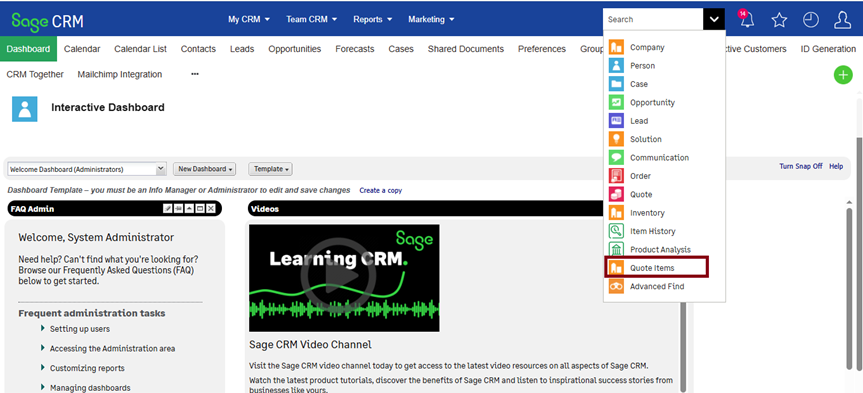Open the Team CRM dropdown menu
Image resolution: width=863 pixels, height=393 pixels.
(312, 19)
